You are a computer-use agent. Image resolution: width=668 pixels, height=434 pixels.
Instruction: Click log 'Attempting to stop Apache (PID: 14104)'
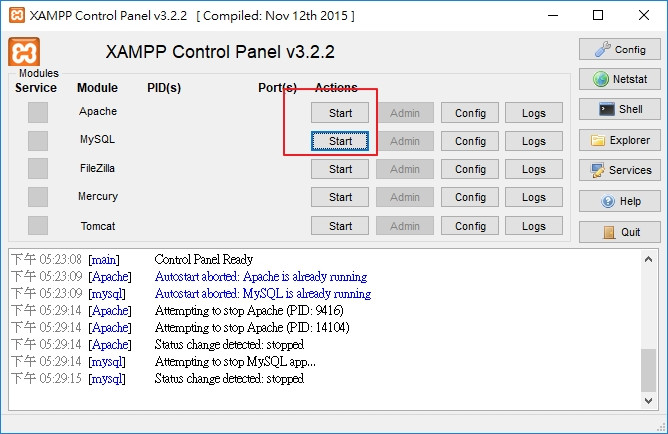pos(252,328)
